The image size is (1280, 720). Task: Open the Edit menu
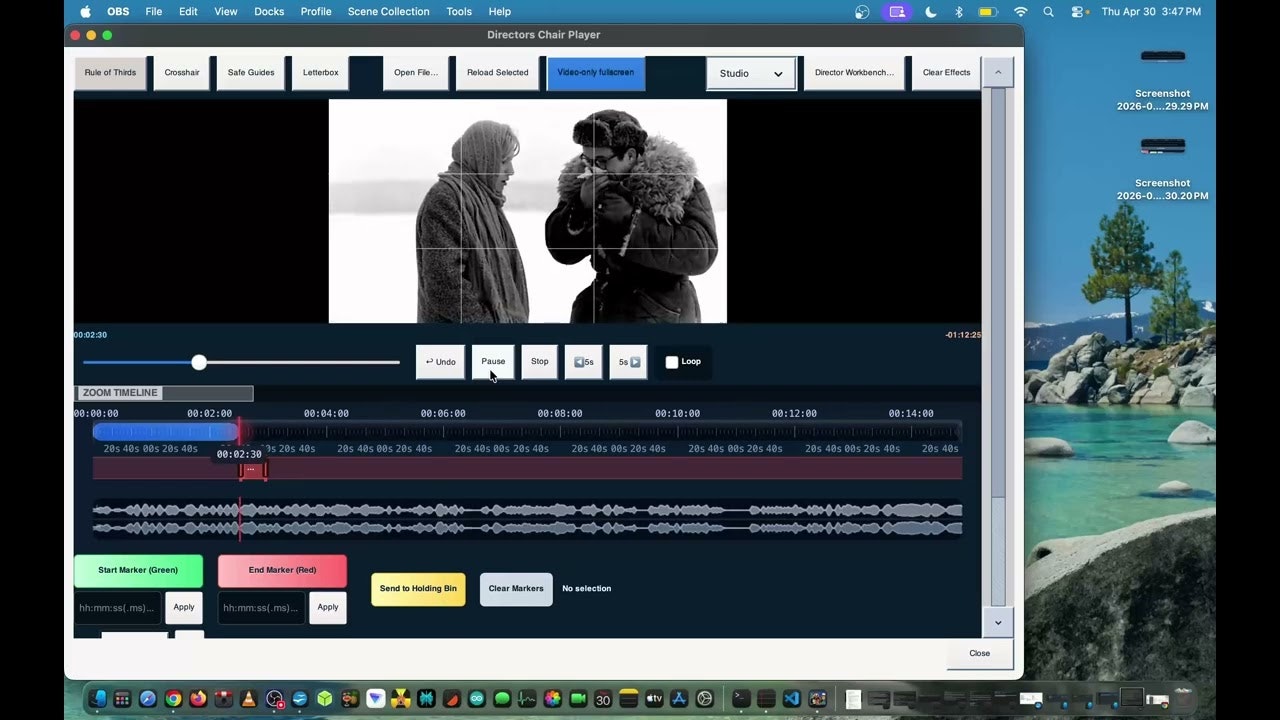(x=188, y=12)
